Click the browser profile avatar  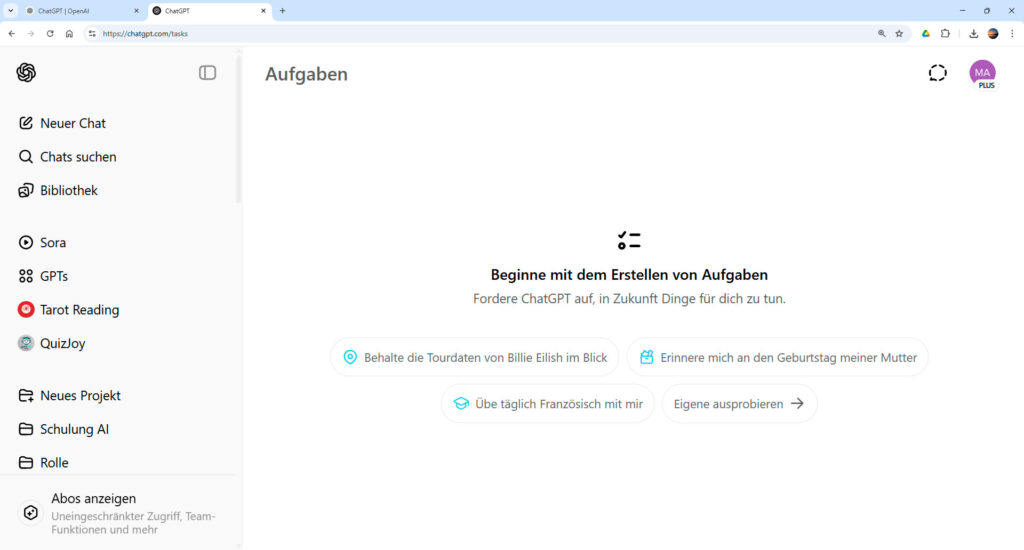coord(993,33)
